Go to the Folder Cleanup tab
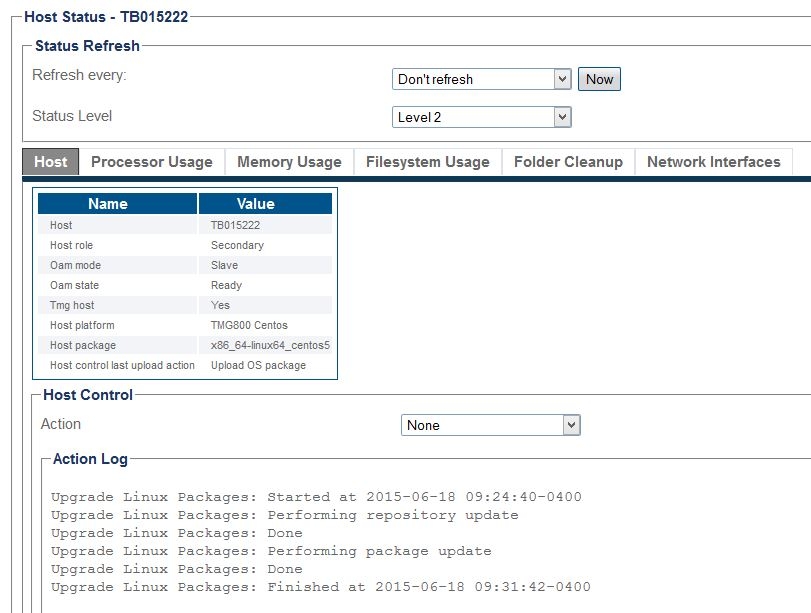The height and width of the screenshot is (613, 811). click(568, 162)
